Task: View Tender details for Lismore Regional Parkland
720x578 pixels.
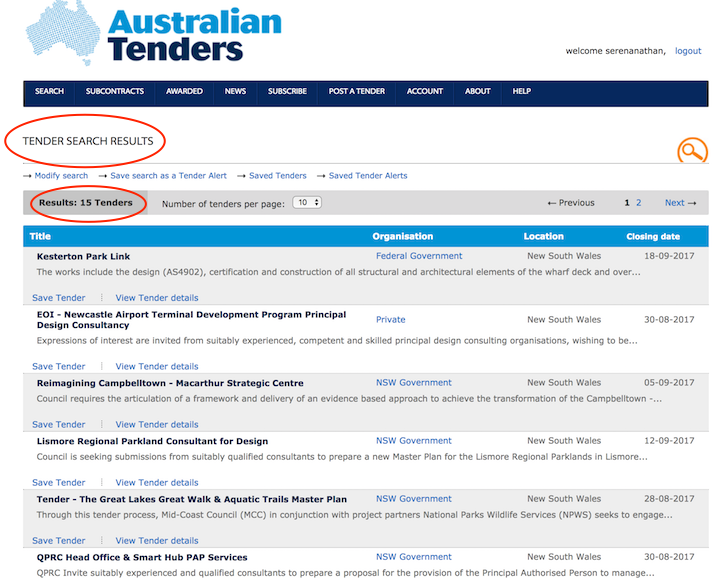Action: point(157,483)
